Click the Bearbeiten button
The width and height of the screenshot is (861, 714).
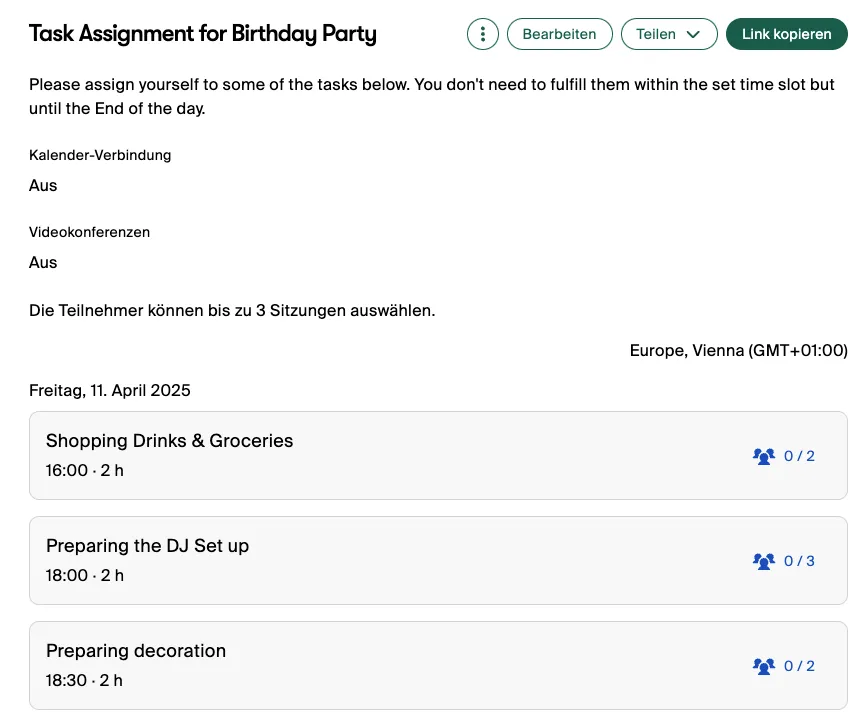[x=559, y=34]
